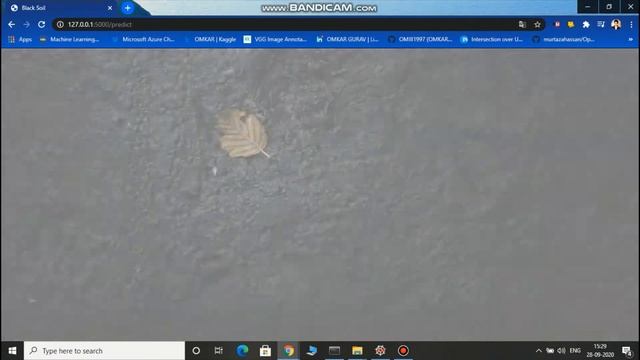Image resolution: width=640 pixels, height=360 pixels.
Task: View site information icon in address bar
Action: coord(60,24)
